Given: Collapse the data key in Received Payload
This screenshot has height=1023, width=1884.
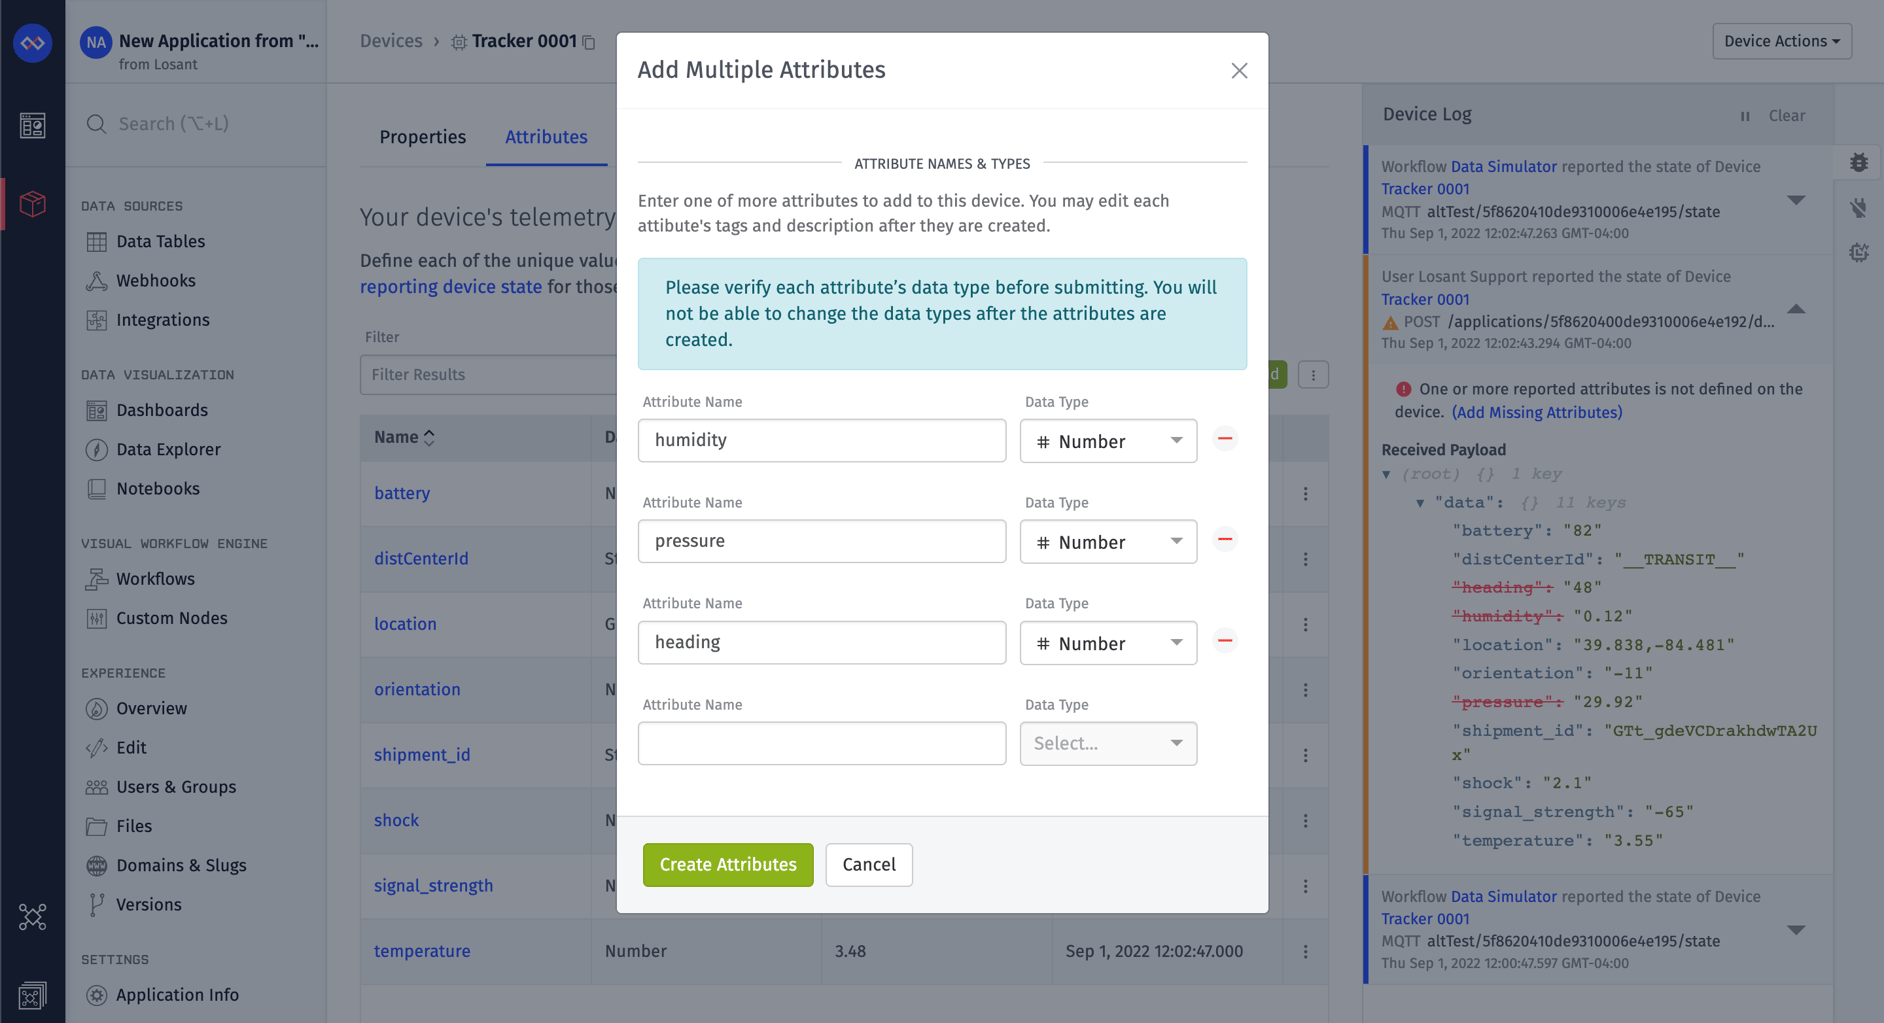Looking at the screenshot, I should pyautogui.click(x=1419, y=503).
